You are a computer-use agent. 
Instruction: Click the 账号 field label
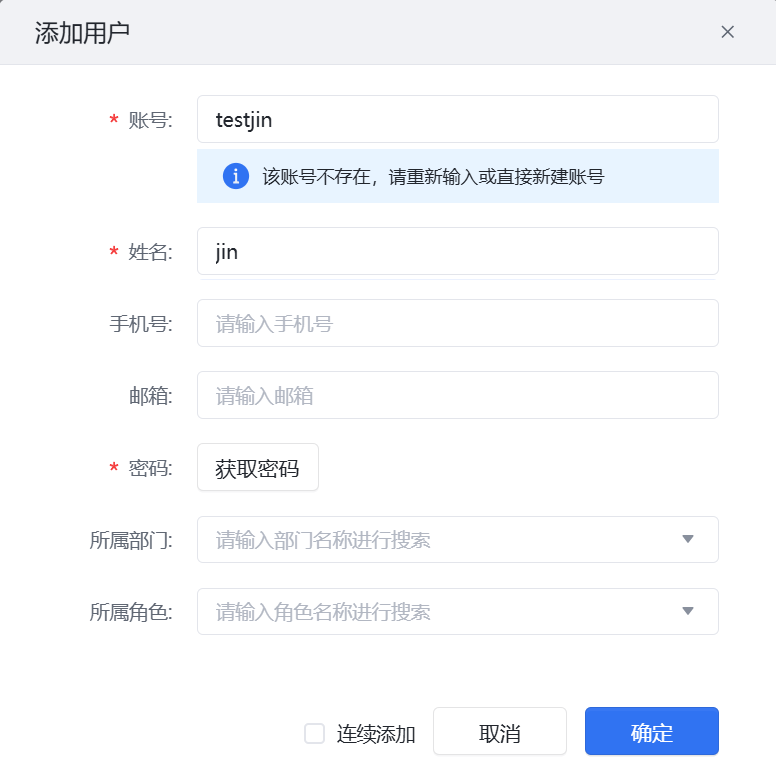click(150, 120)
